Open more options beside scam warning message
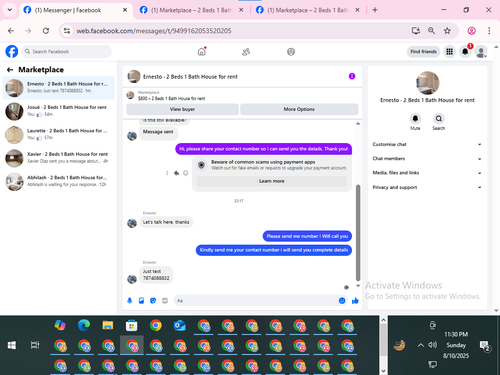The image size is (500, 375). coord(167,173)
